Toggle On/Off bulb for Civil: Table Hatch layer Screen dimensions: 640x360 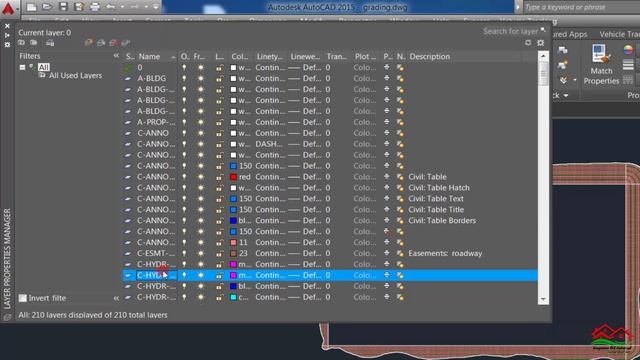point(184,188)
